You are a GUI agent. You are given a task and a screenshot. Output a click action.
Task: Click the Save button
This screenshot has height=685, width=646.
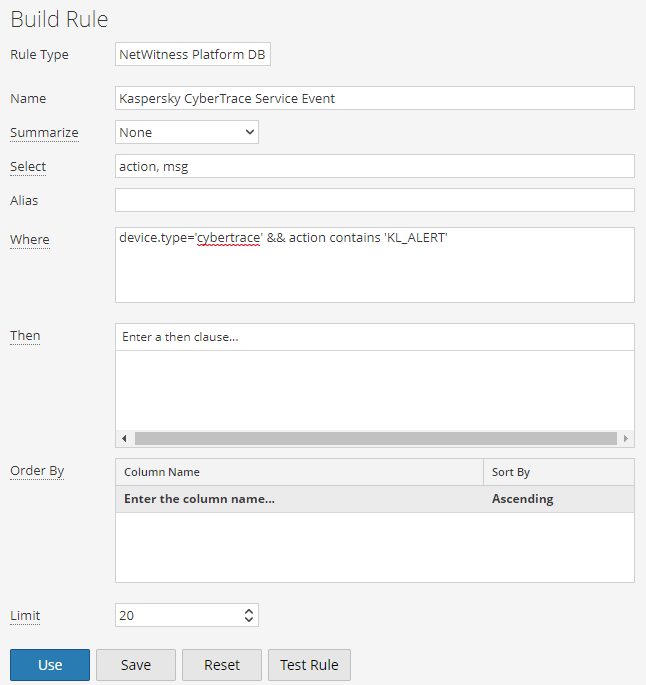pos(136,665)
